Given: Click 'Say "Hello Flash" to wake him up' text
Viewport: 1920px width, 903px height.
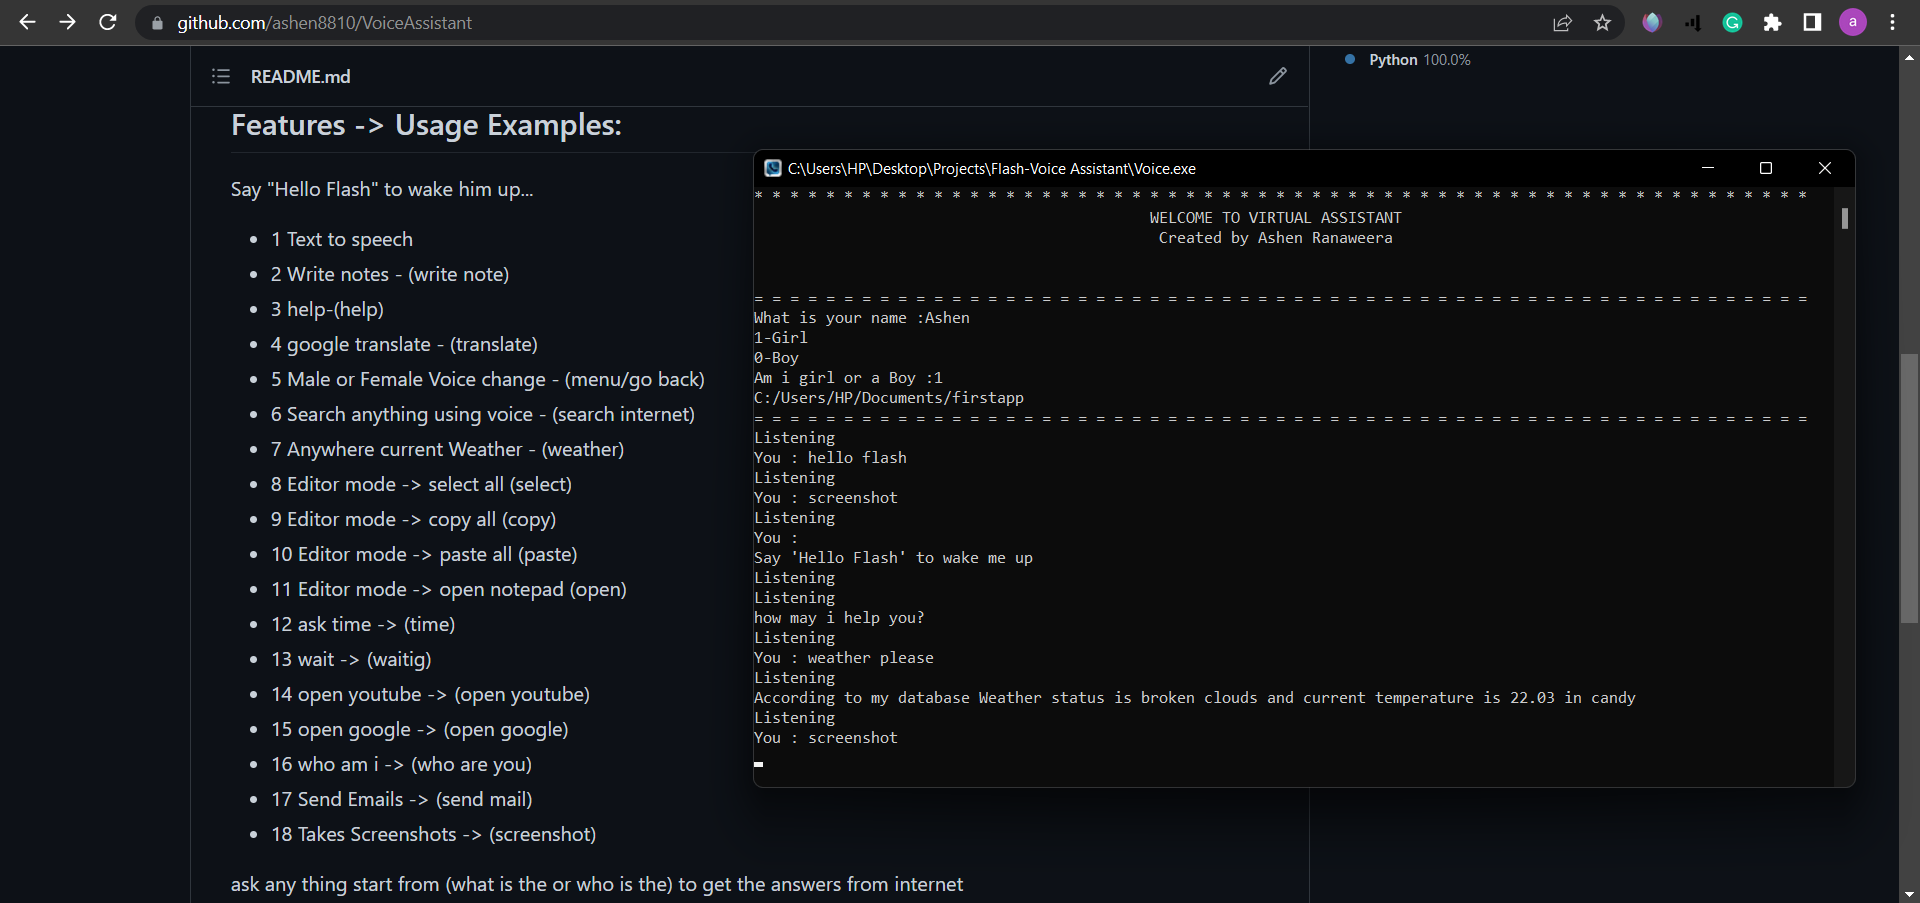Looking at the screenshot, I should pos(382,189).
